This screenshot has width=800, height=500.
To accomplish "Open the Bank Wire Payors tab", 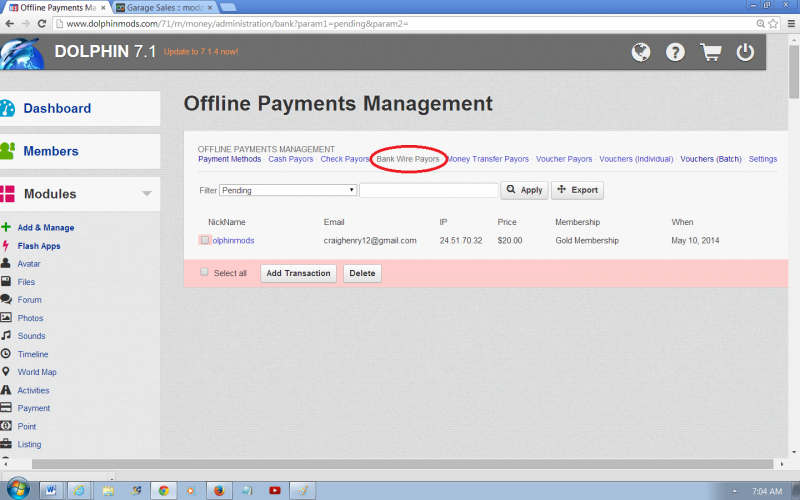I will (408, 159).
